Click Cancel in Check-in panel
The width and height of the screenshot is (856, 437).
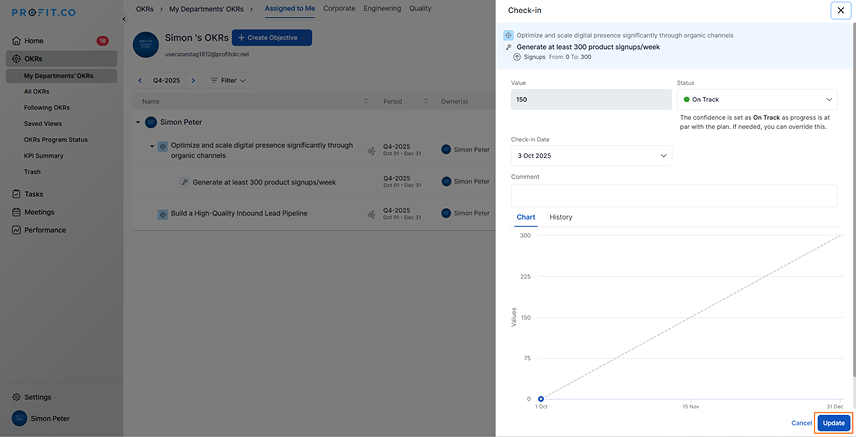point(801,423)
